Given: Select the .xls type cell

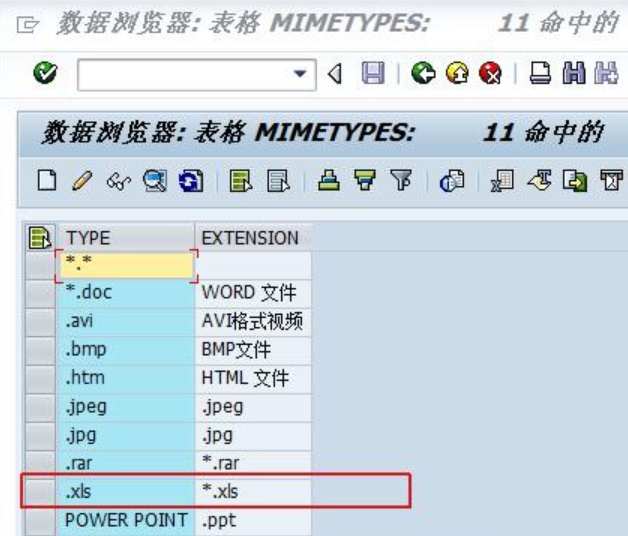Looking at the screenshot, I should (x=127, y=492).
